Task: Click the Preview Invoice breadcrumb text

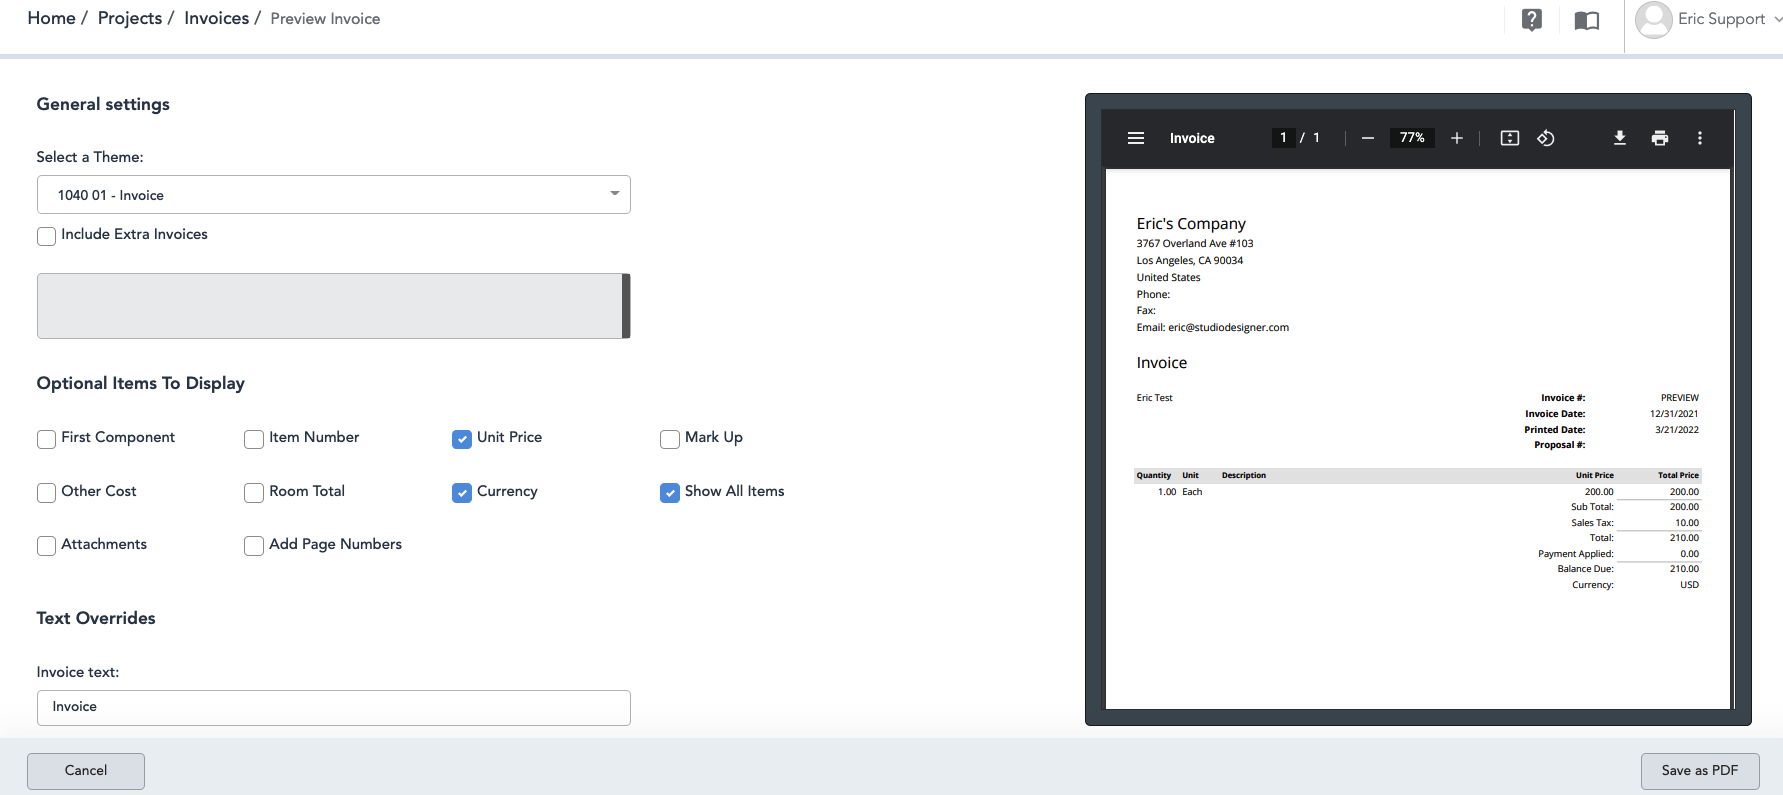Action: click(325, 19)
